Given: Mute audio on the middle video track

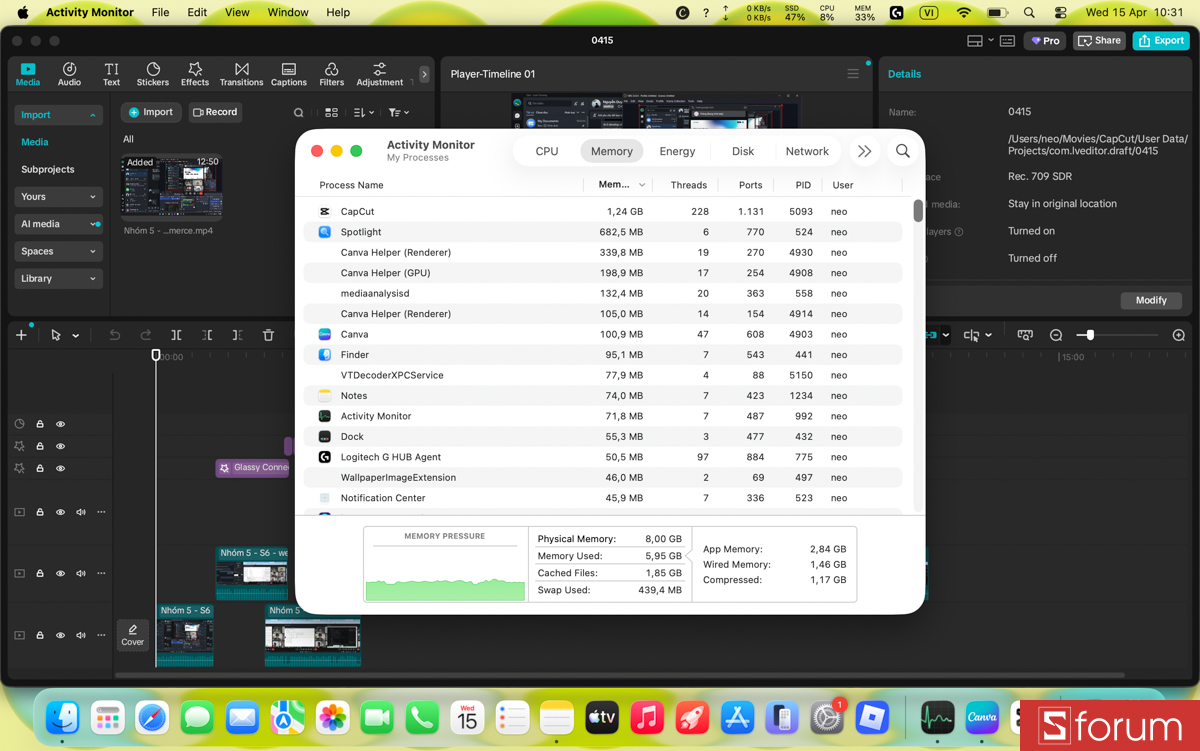Looking at the screenshot, I should tap(80, 573).
